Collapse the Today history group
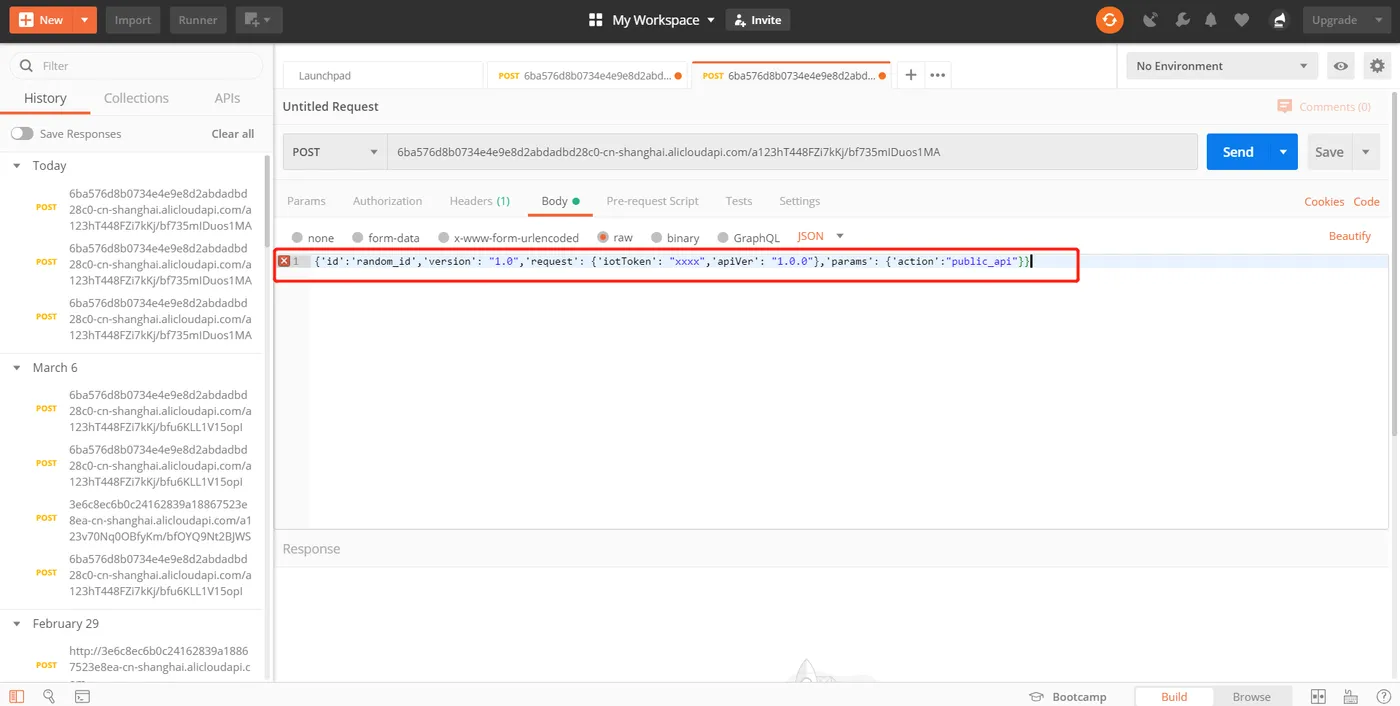1400x706 pixels. click(17, 166)
